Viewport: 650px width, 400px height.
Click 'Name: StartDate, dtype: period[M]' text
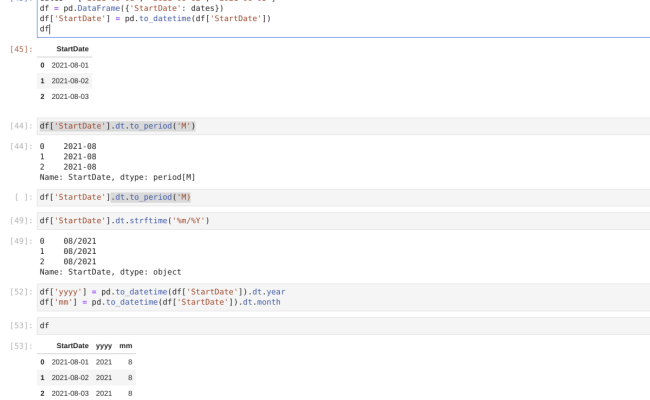(x=117, y=177)
